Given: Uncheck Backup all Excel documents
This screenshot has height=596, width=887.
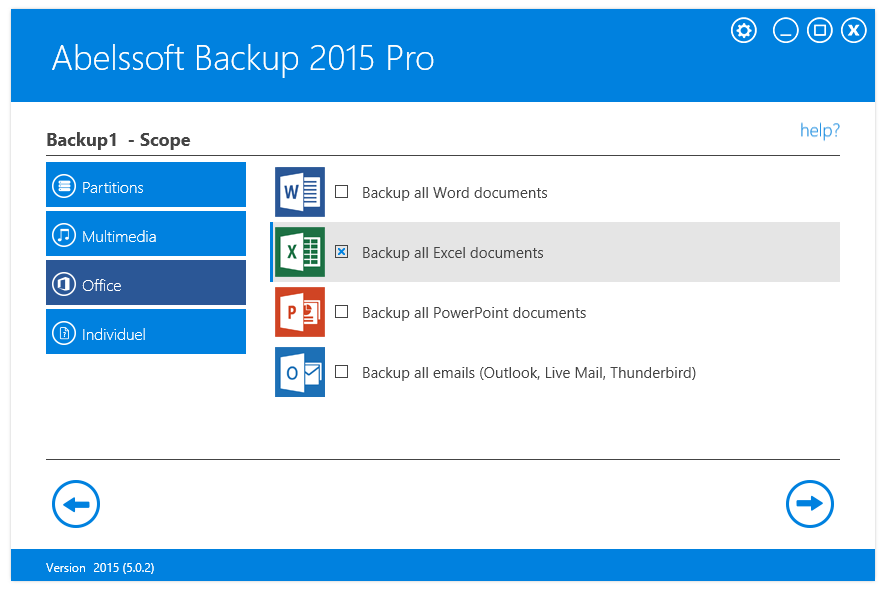Looking at the screenshot, I should click(342, 252).
